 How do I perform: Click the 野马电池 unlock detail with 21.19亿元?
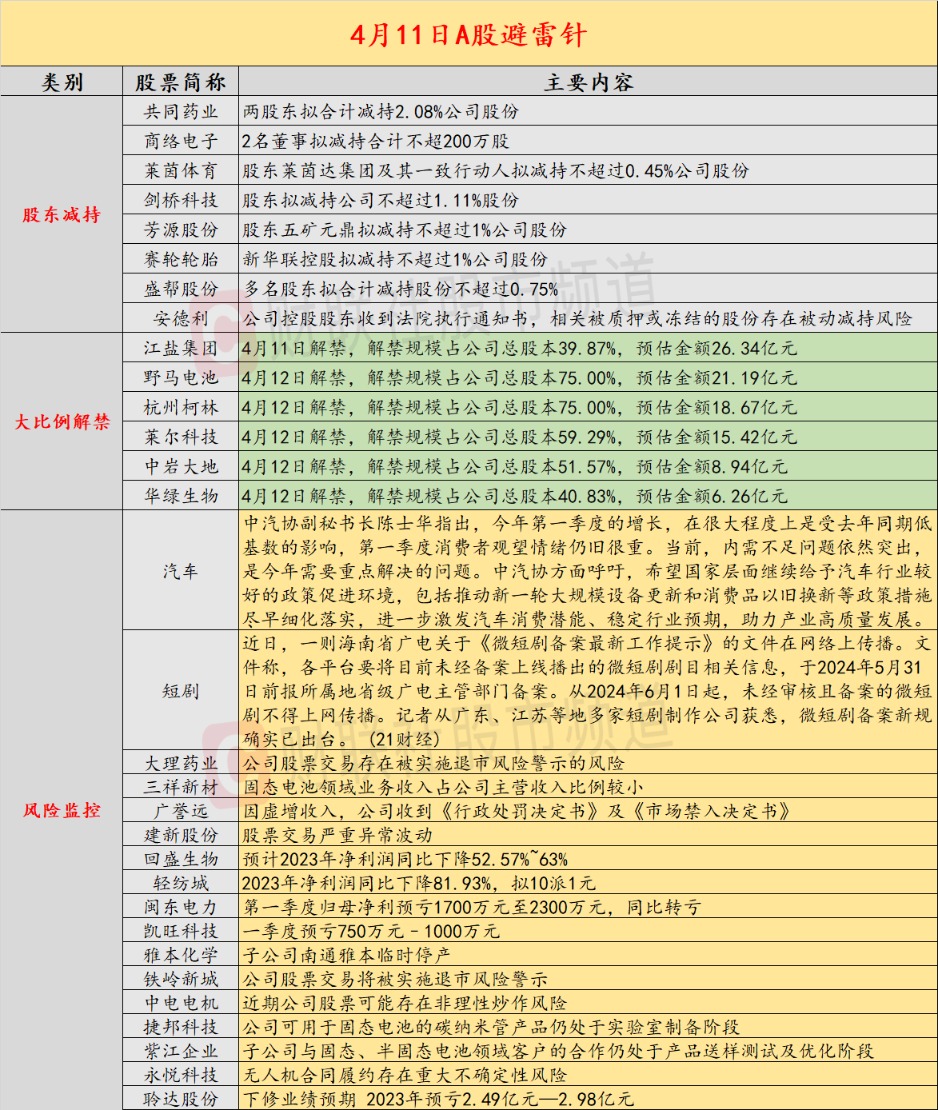click(x=519, y=377)
